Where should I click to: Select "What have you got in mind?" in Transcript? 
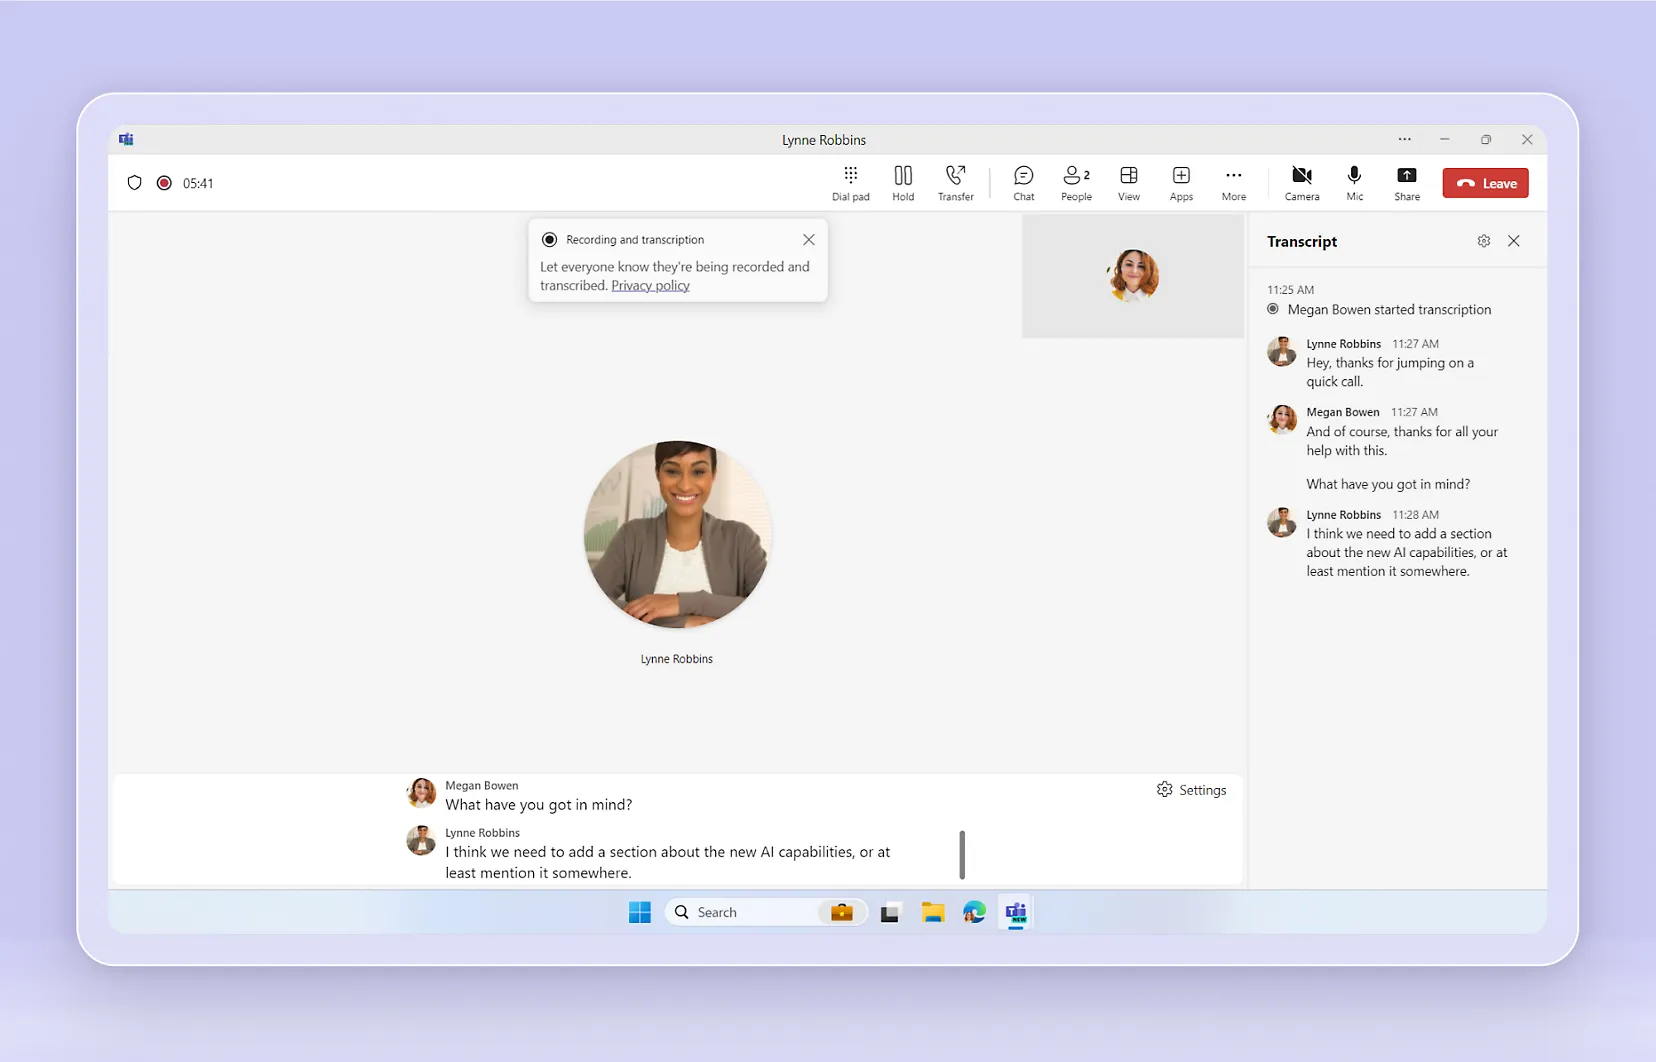point(1388,484)
